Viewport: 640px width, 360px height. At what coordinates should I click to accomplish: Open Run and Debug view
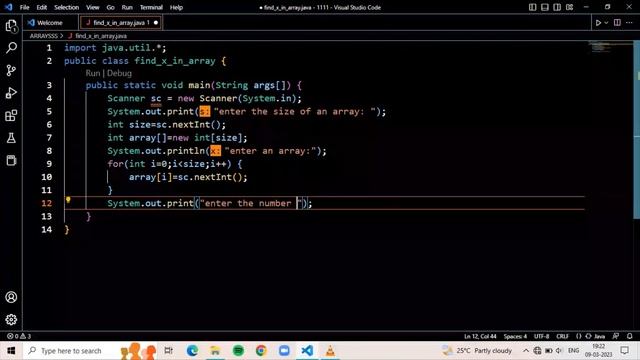pos(11,93)
